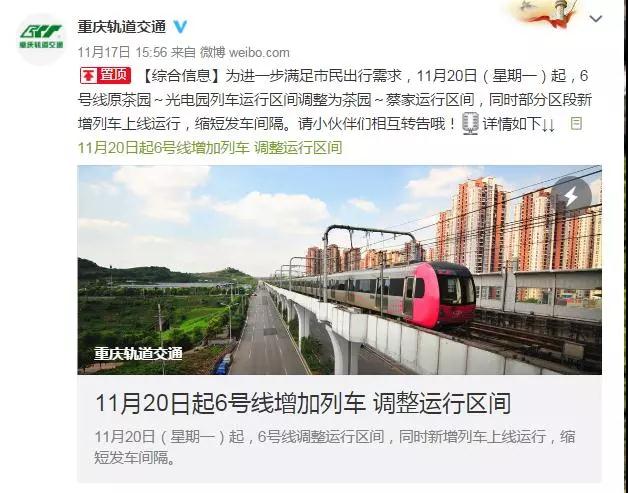Screen dimensions: 628x493
Task: Click the double down arrows after 详情如下
Action: click(x=549, y=126)
